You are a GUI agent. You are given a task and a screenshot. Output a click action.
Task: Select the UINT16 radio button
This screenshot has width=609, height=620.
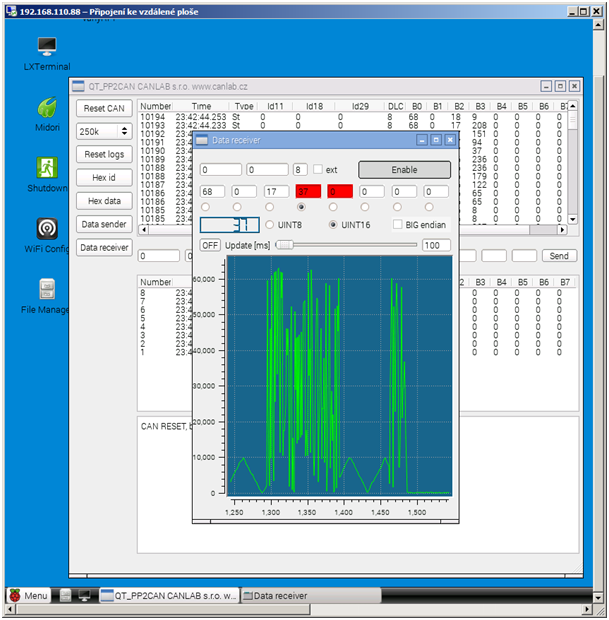[333, 225]
